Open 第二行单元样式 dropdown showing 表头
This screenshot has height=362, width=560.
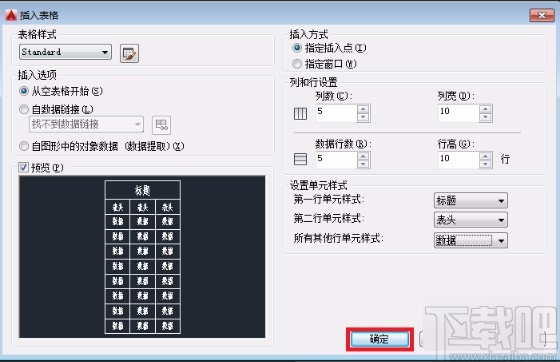coord(471,220)
